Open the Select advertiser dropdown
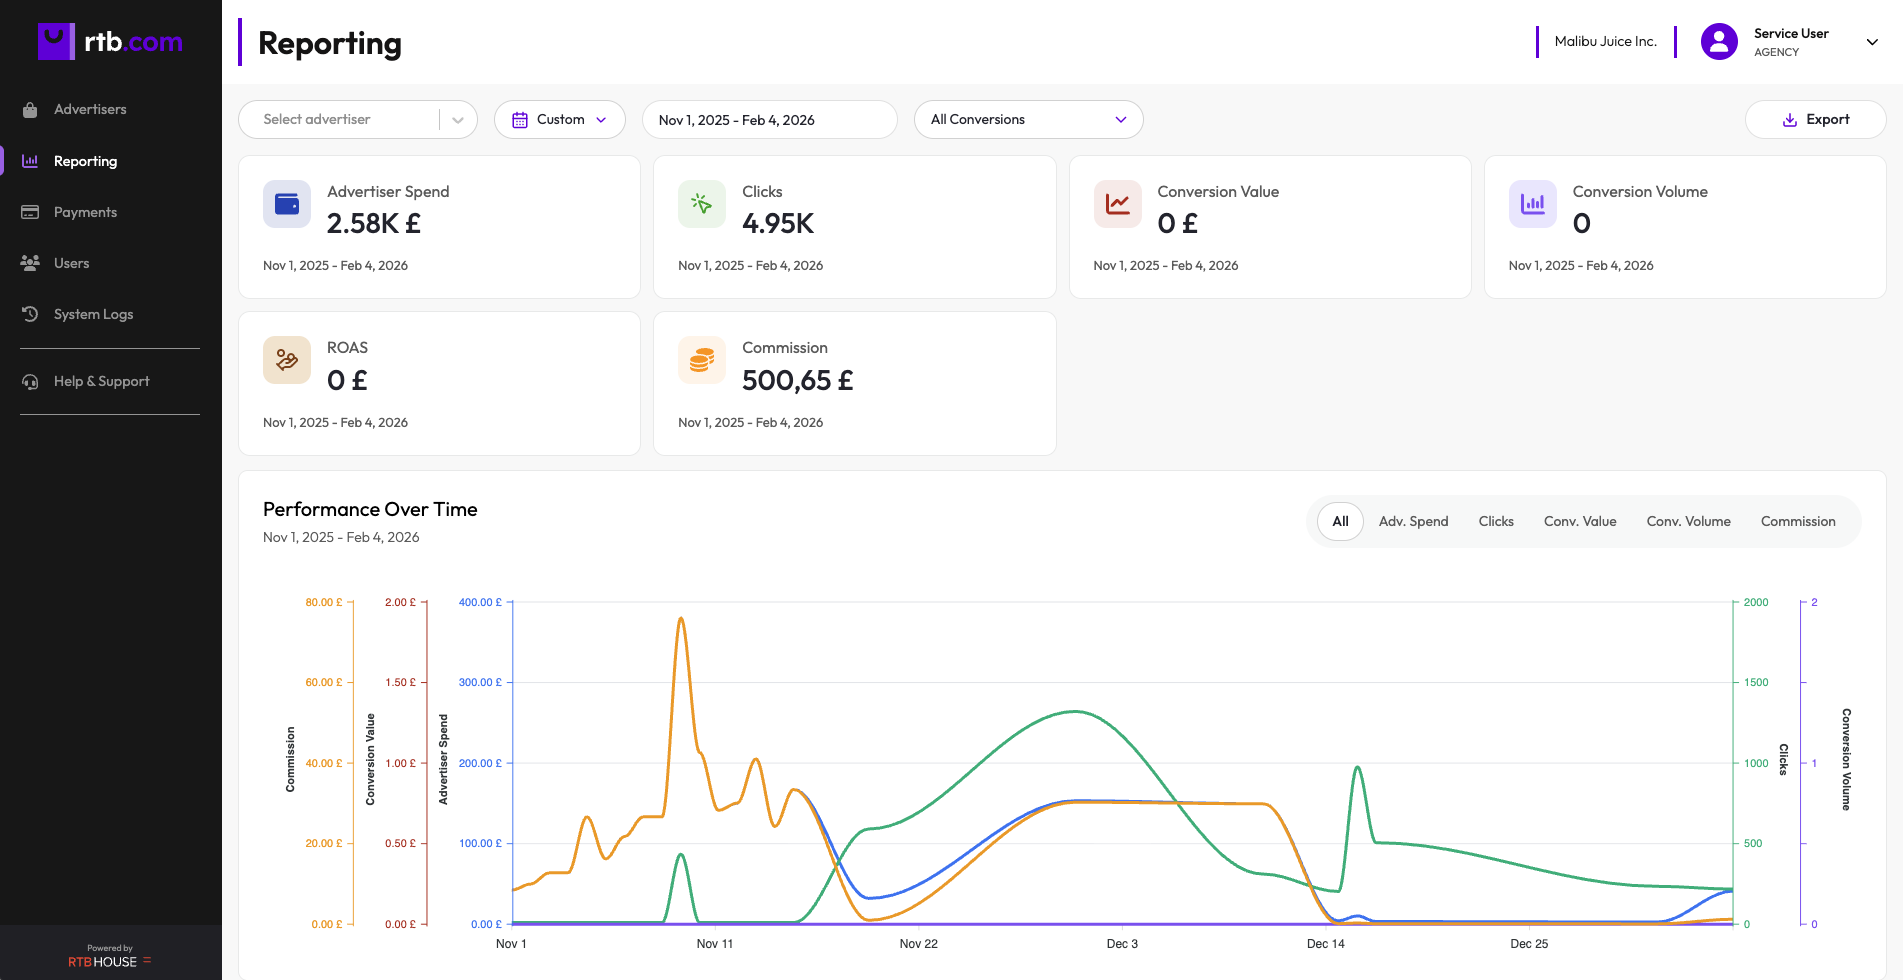 [357, 120]
